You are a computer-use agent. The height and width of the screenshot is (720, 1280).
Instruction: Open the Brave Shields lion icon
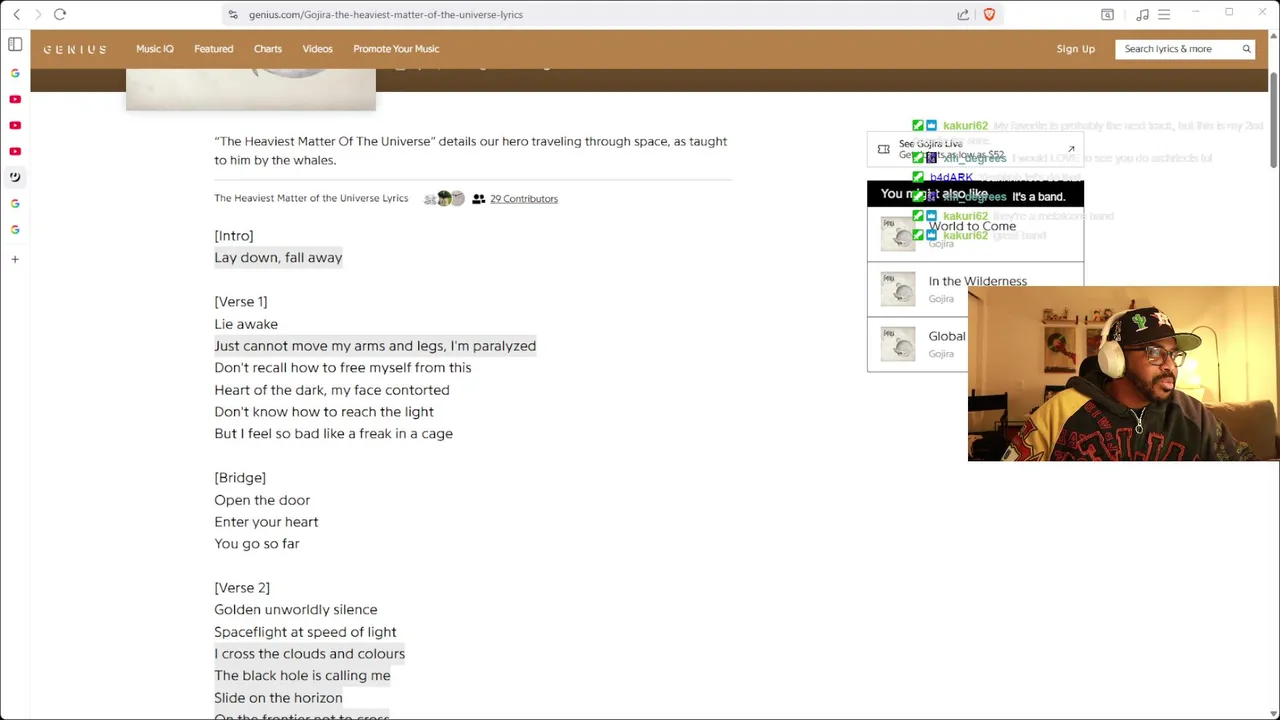pos(989,14)
